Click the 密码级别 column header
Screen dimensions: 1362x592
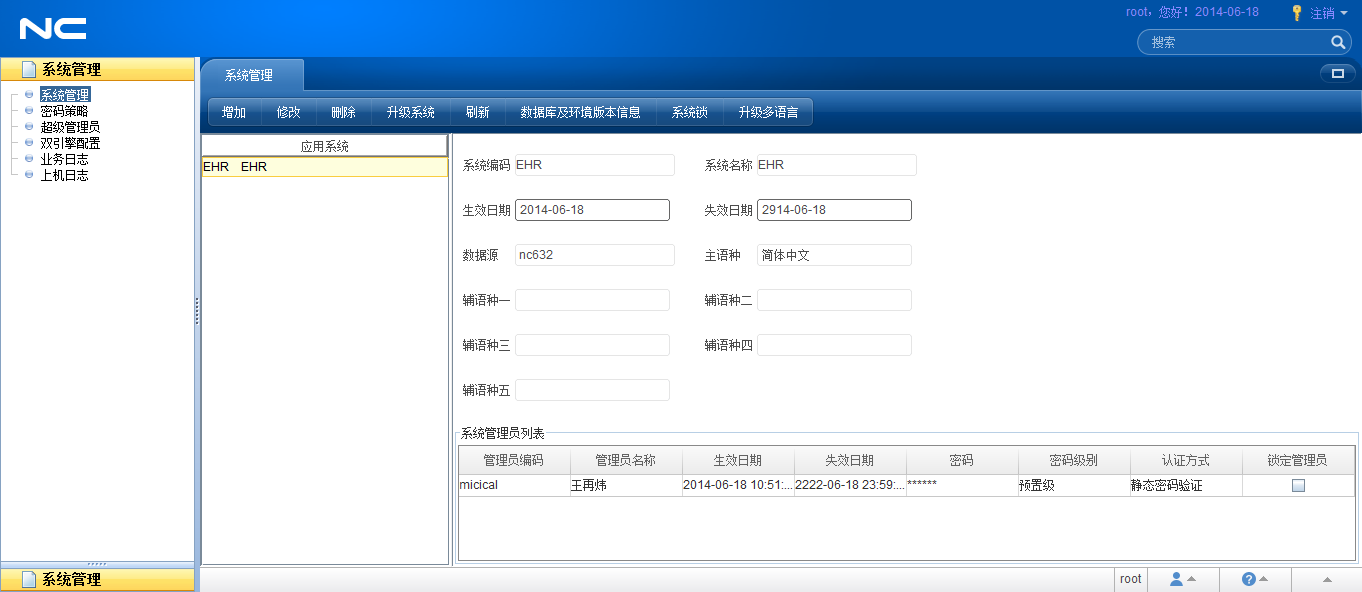tap(1074, 460)
